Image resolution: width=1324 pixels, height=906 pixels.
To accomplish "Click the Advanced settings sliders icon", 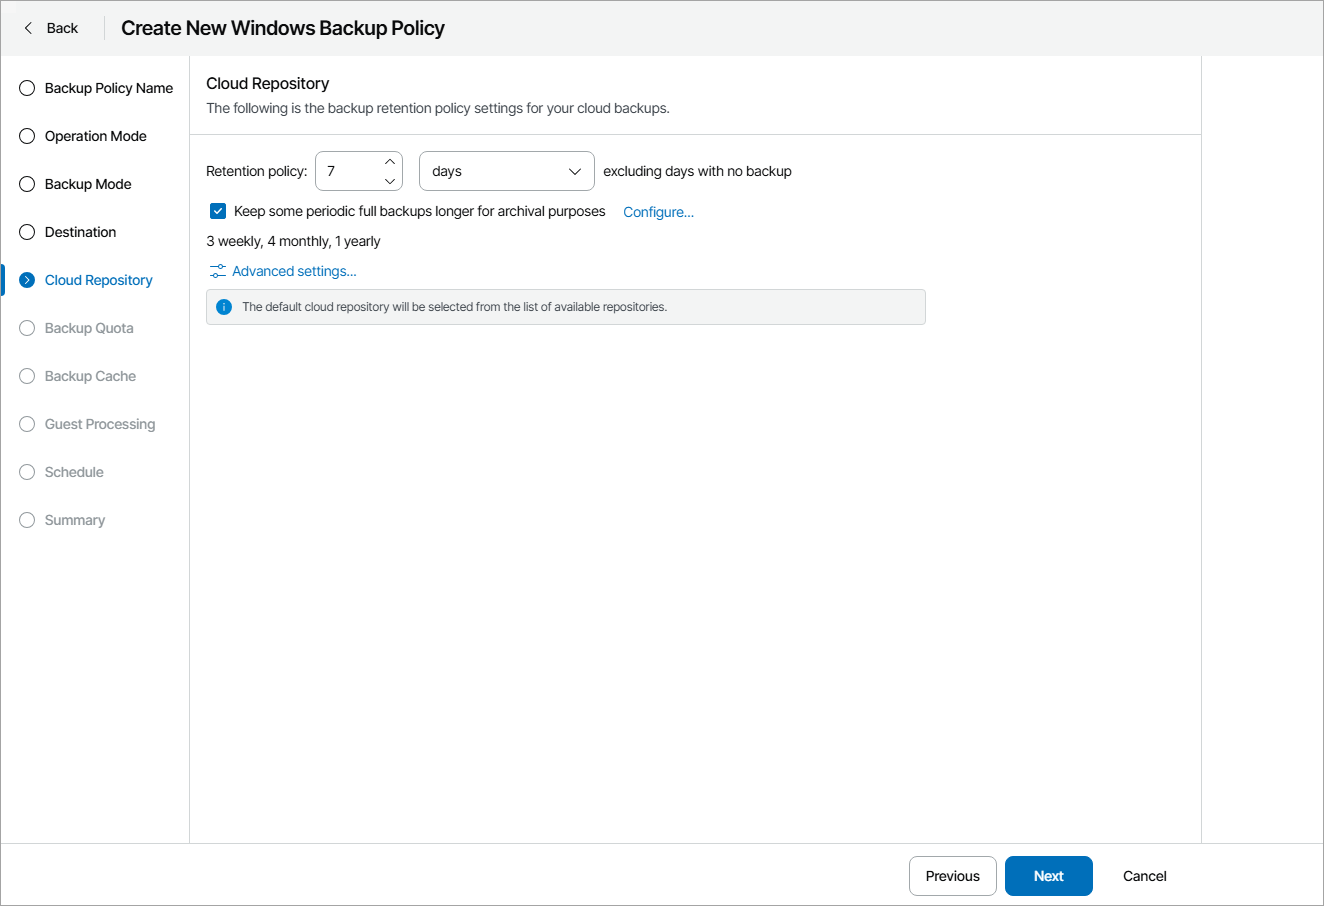I will click(x=218, y=271).
